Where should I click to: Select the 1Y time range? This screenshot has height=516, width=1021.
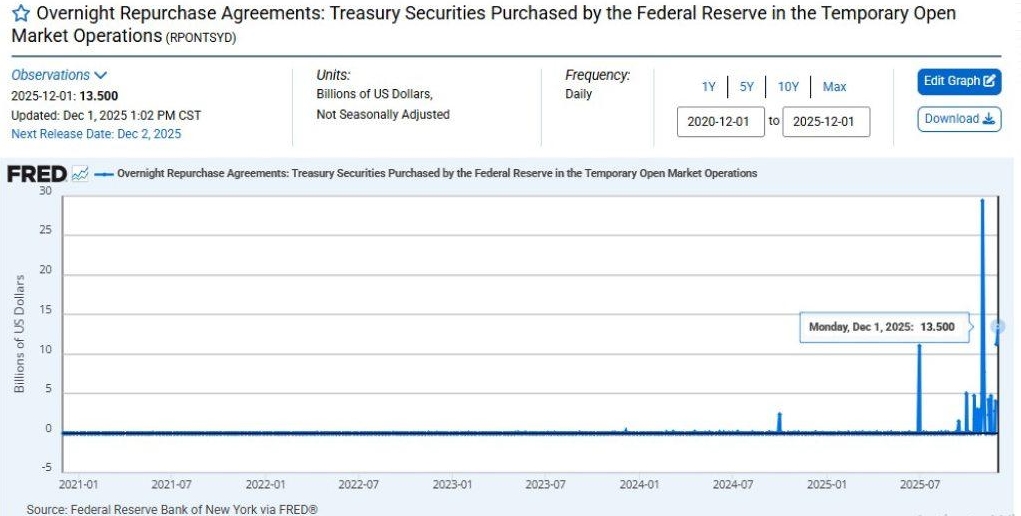pyautogui.click(x=708, y=87)
